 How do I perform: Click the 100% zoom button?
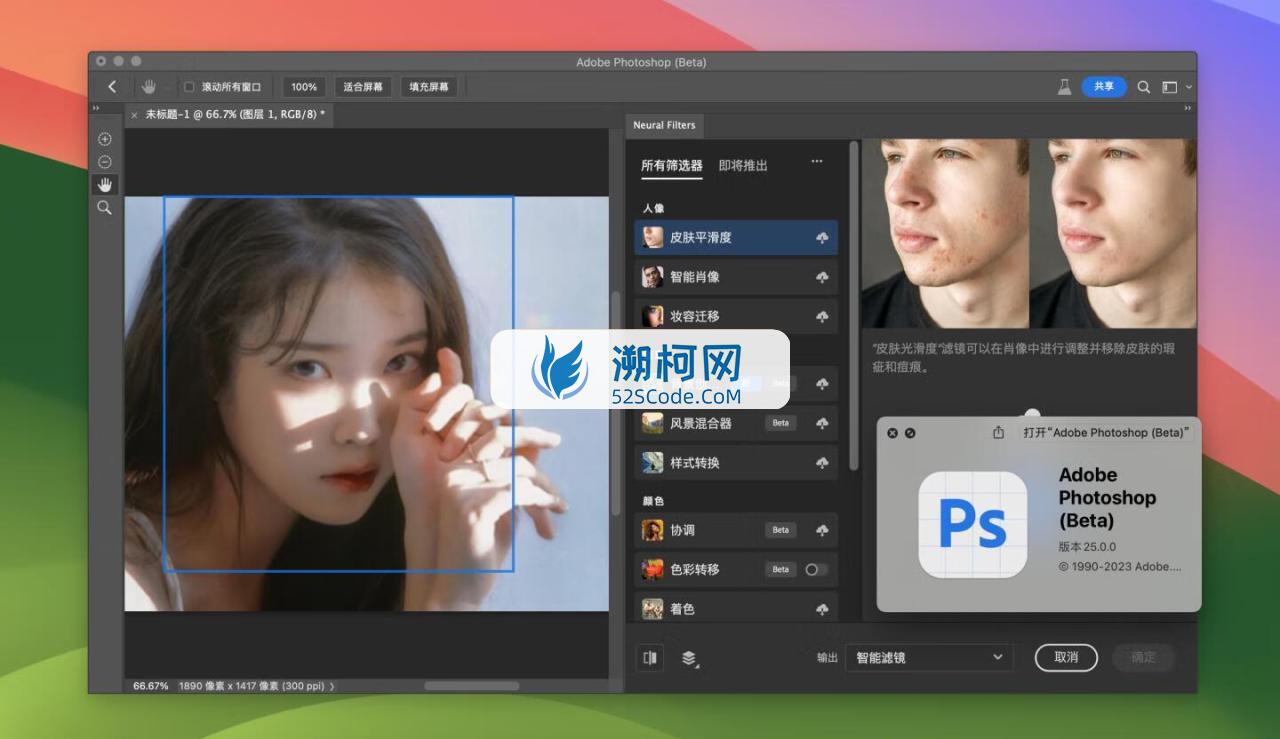pos(304,87)
